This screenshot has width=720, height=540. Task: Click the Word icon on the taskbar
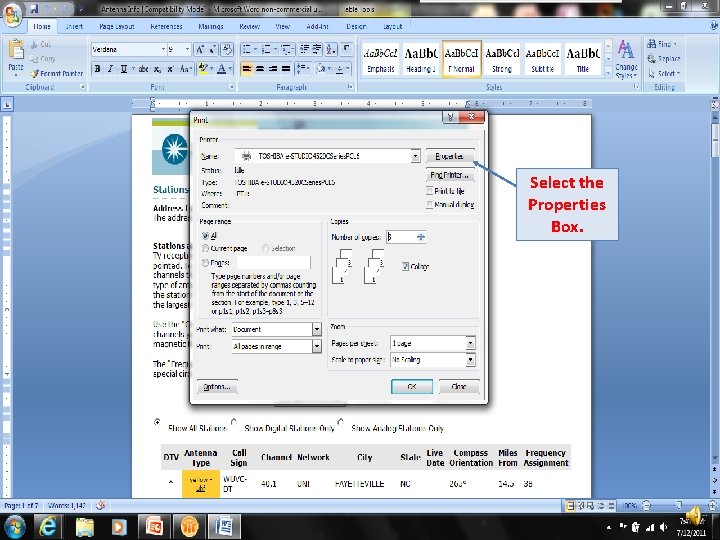224,526
